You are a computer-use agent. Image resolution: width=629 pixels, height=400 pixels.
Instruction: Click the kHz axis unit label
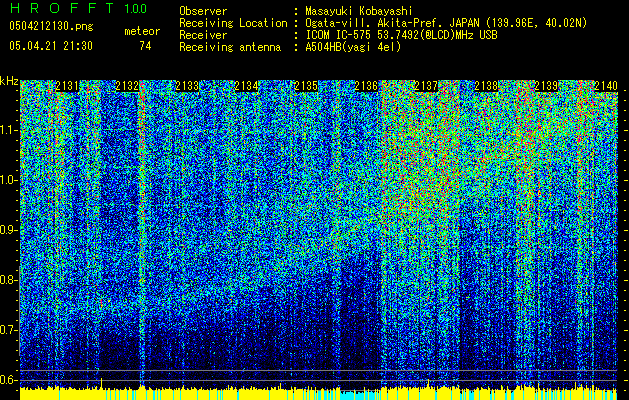9,81
